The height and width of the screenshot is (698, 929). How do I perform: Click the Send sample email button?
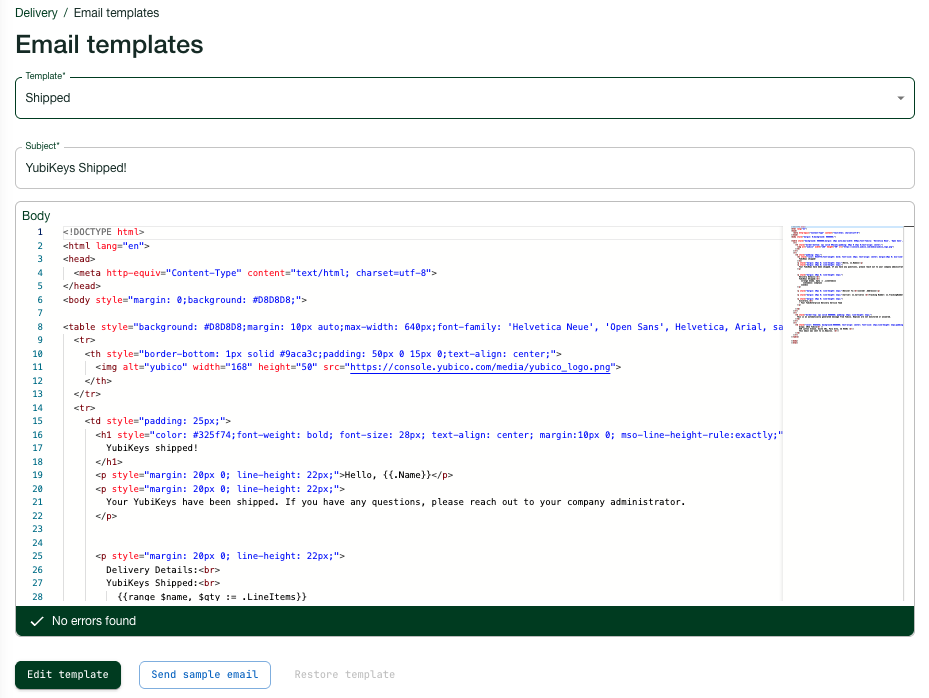point(204,675)
